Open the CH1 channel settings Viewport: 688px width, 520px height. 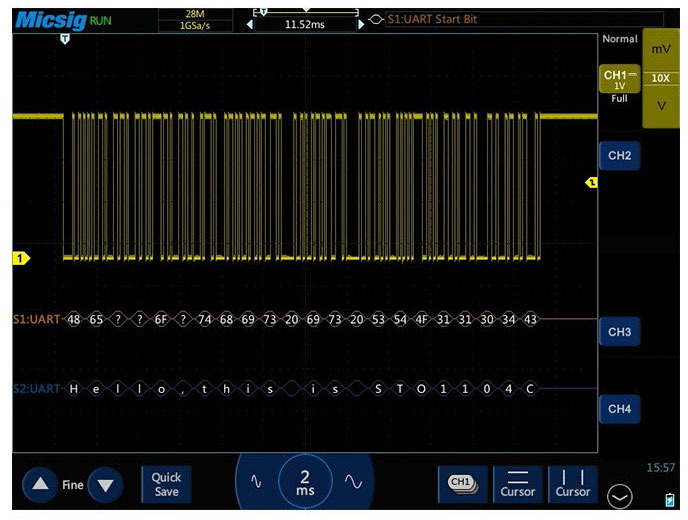(x=619, y=80)
